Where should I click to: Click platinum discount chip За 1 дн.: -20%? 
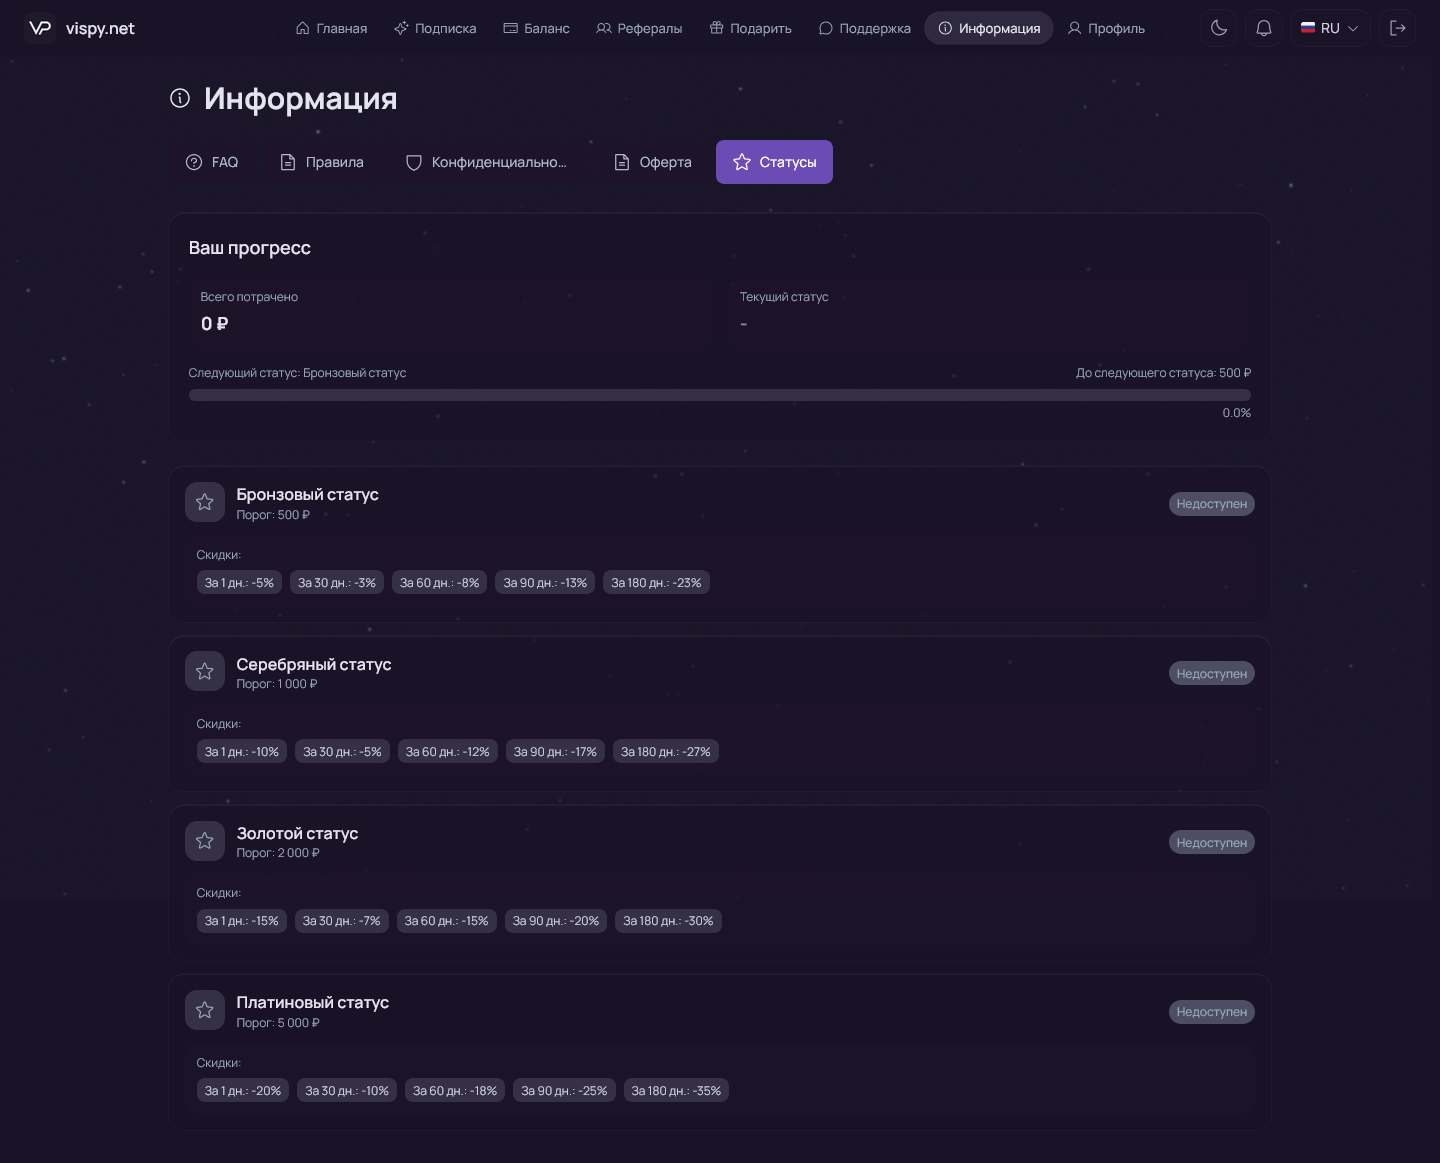(x=243, y=1091)
